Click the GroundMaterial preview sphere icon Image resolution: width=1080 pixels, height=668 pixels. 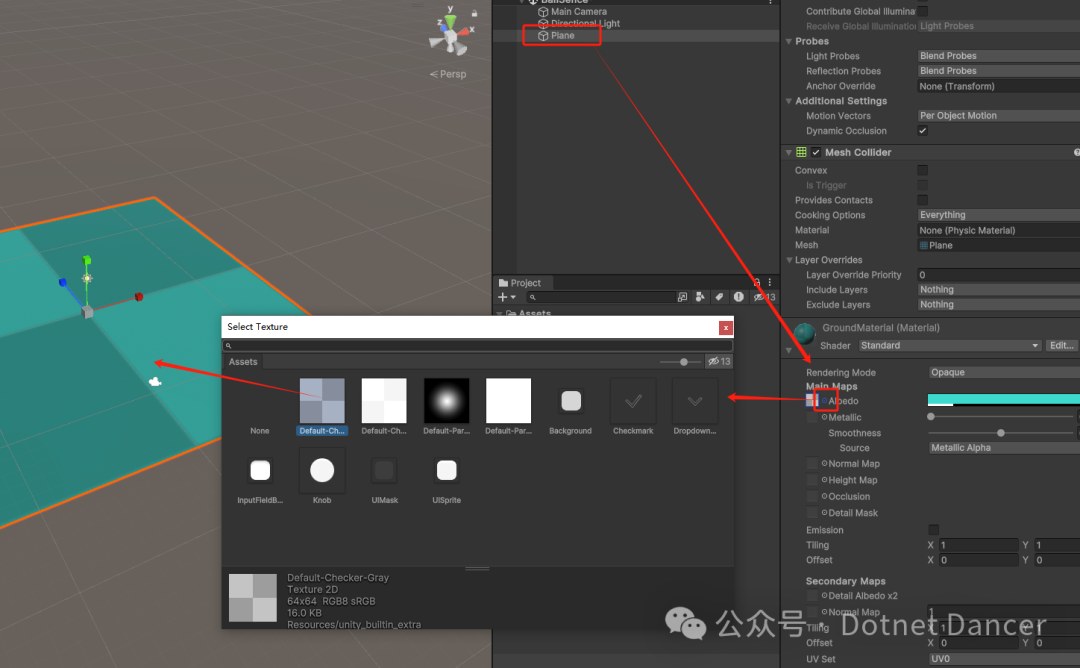[x=804, y=334]
